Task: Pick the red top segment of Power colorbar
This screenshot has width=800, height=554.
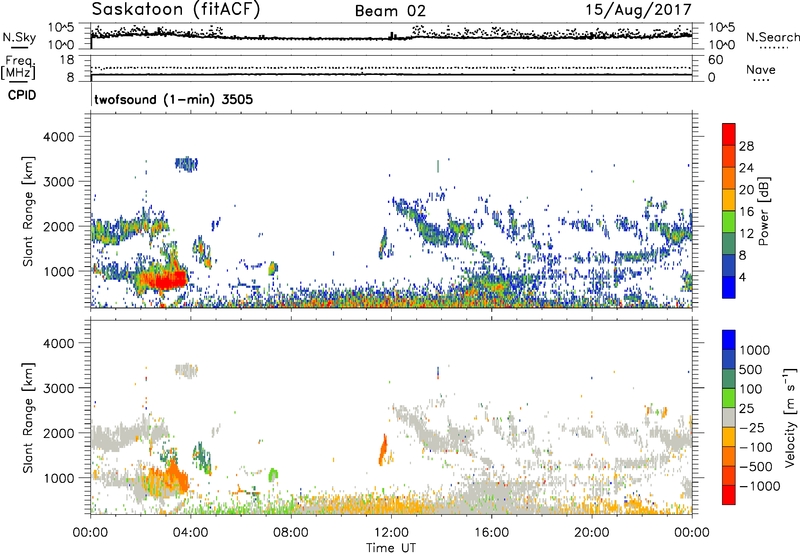Action: click(x=729, y=134)
